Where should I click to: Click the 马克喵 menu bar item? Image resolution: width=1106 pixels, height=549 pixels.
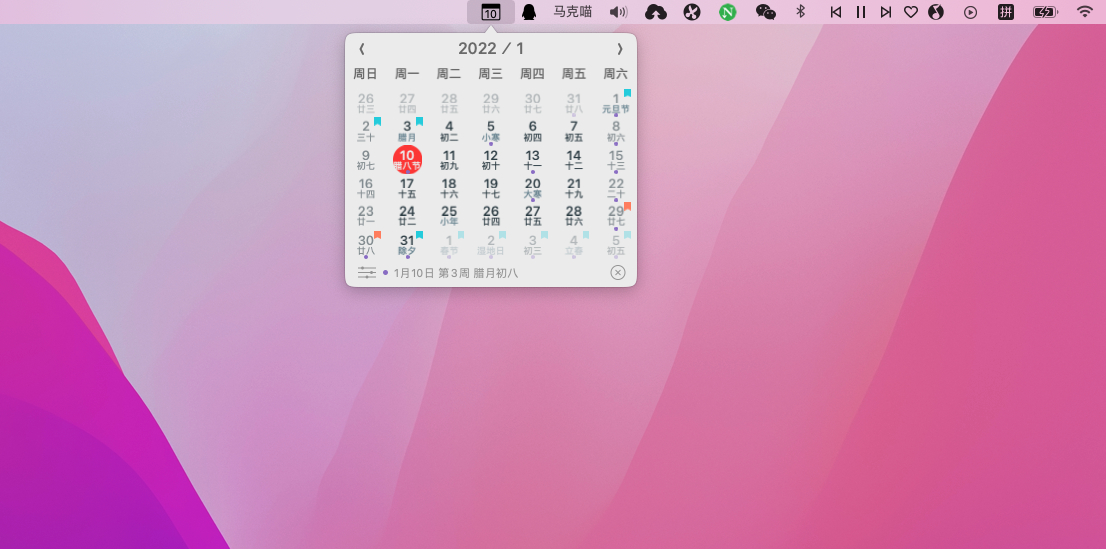coord(572,12)
